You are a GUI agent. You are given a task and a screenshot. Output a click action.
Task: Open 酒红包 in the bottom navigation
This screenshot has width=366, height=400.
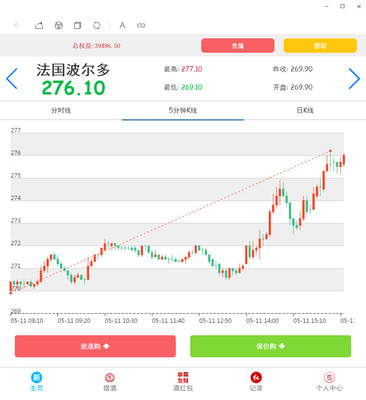(183, 382)
